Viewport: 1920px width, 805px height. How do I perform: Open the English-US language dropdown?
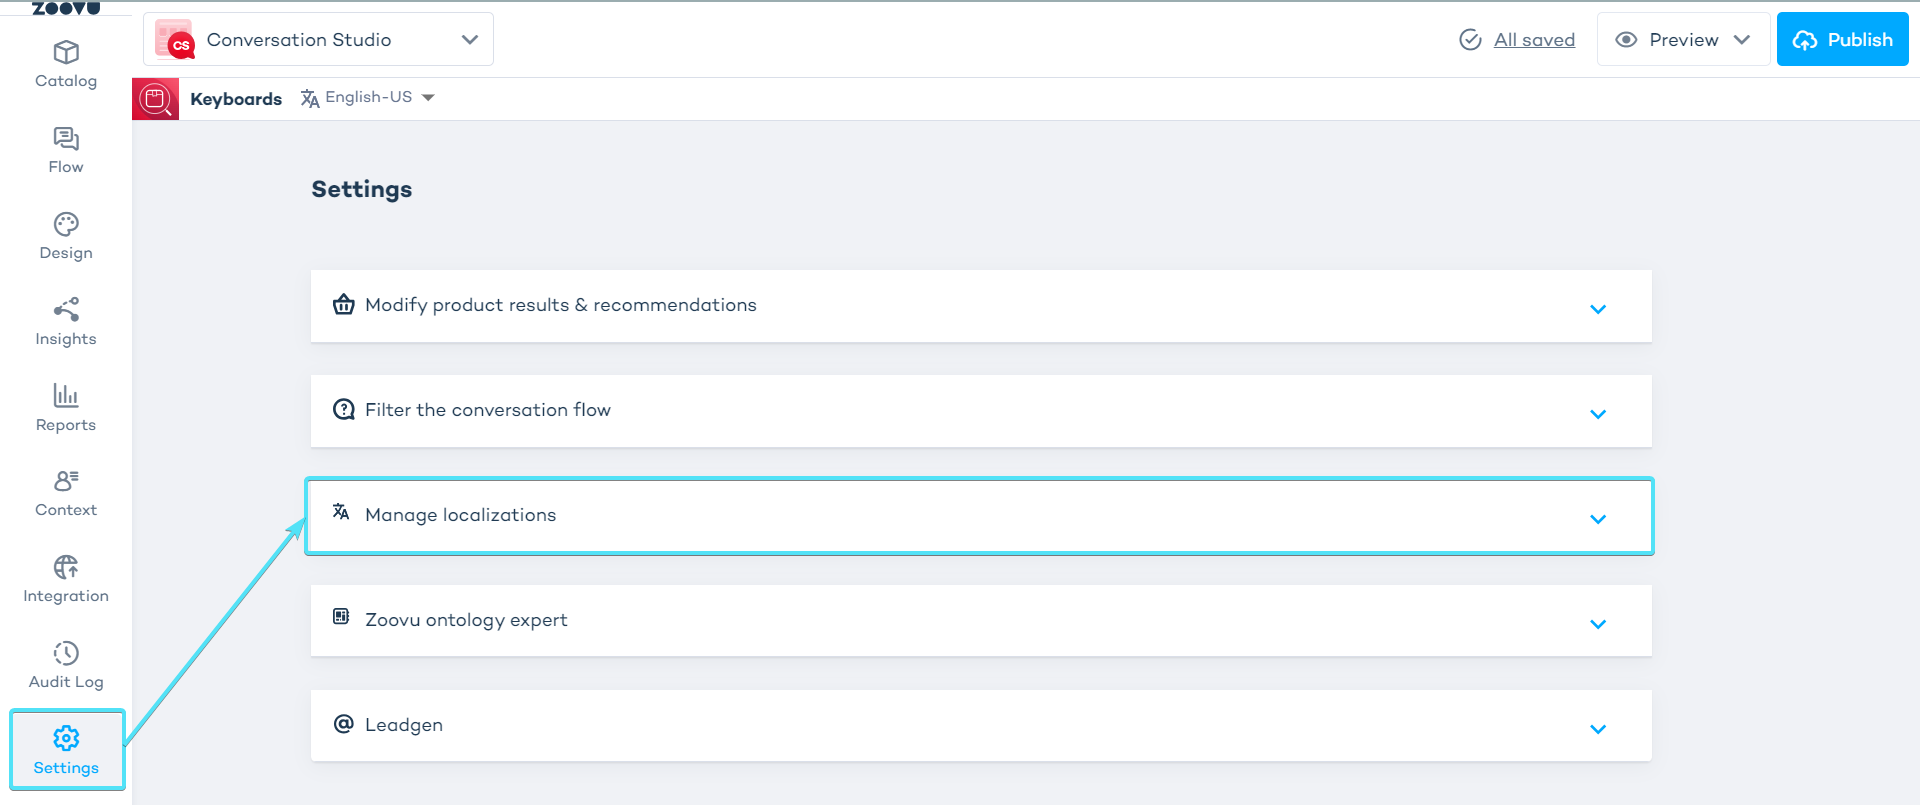click(x=368, y=98)
